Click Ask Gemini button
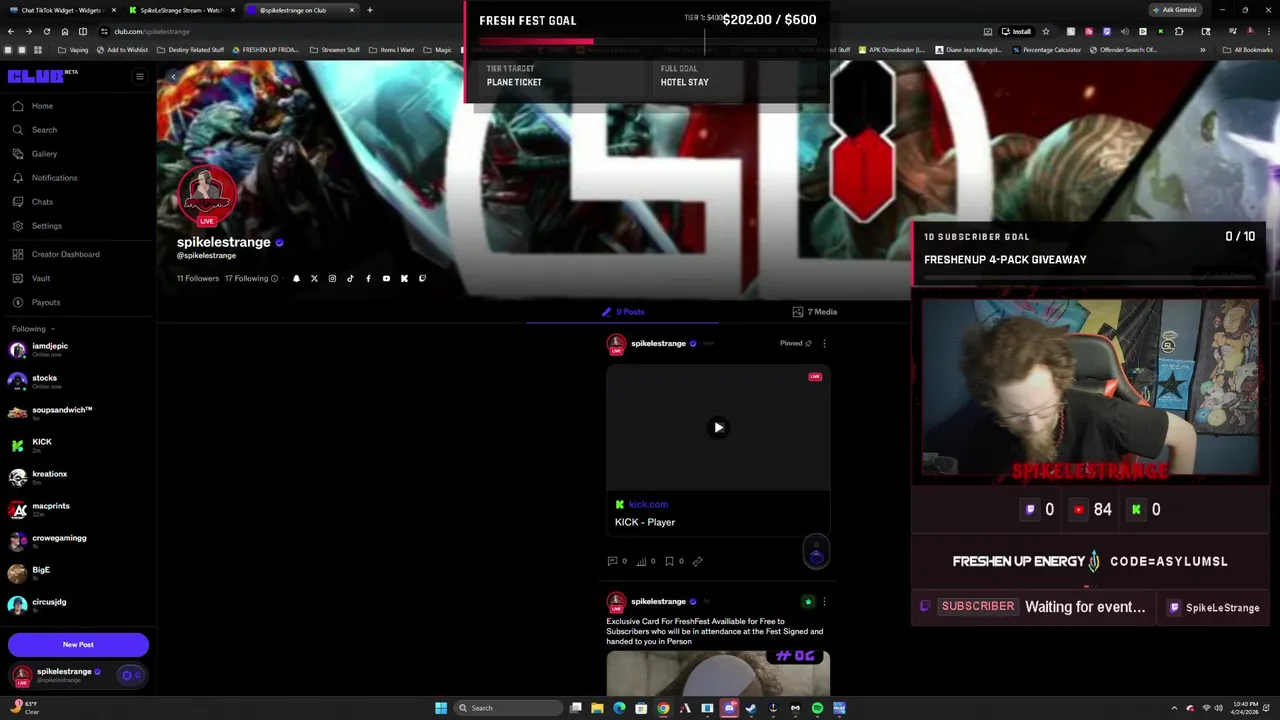The image size is (1280, 720). pyautogui.click(x=1175, y=10)
